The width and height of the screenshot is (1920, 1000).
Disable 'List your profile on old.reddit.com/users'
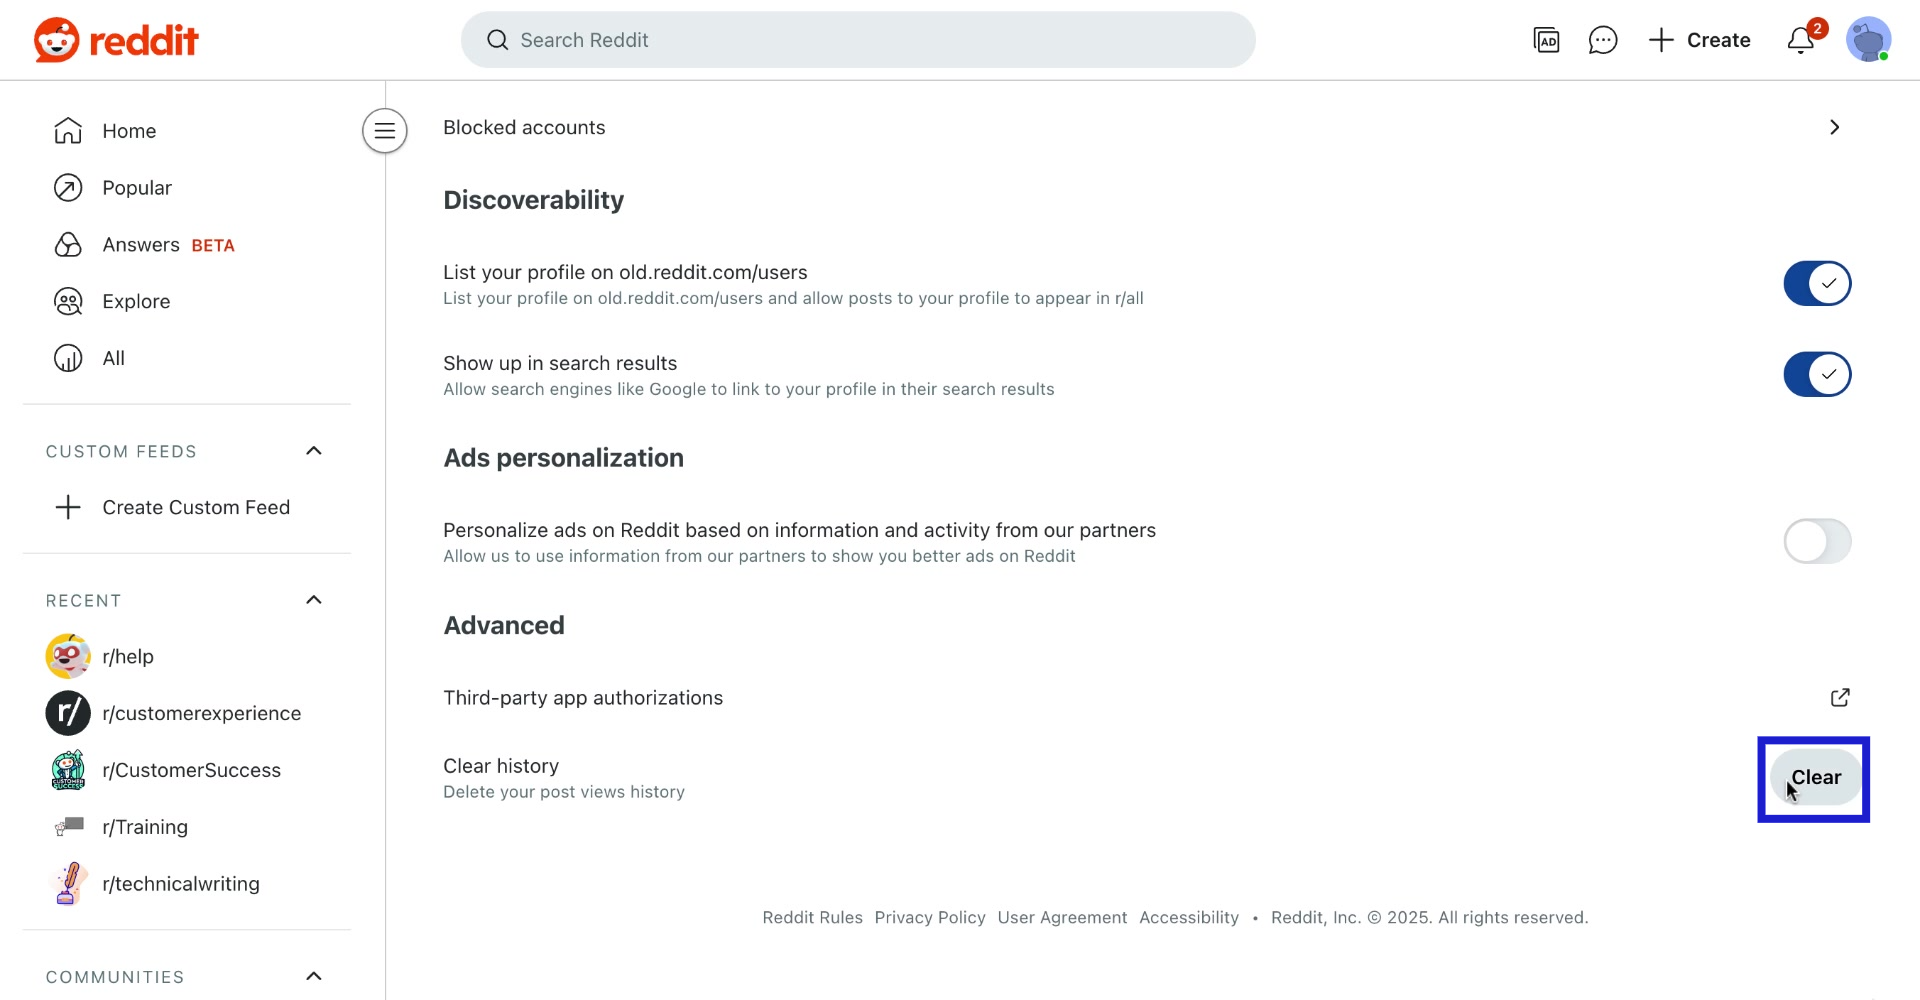tap(1817, 283)
